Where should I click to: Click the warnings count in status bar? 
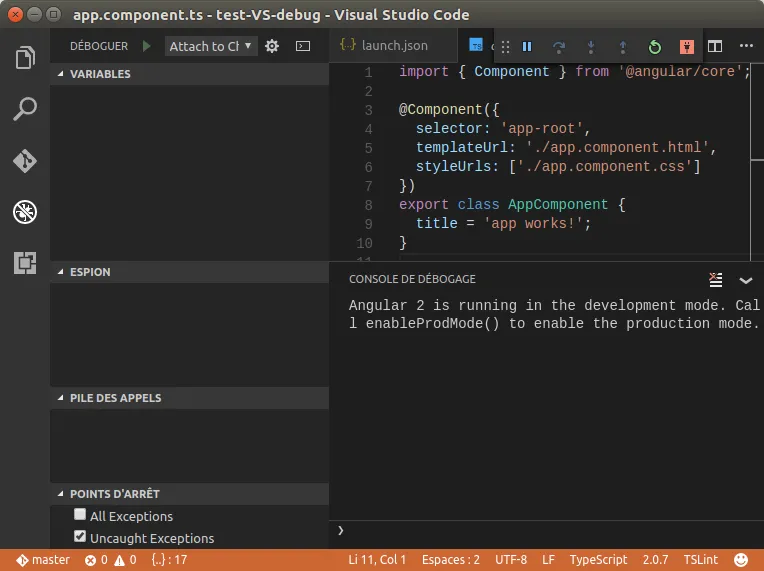point(125,560)
